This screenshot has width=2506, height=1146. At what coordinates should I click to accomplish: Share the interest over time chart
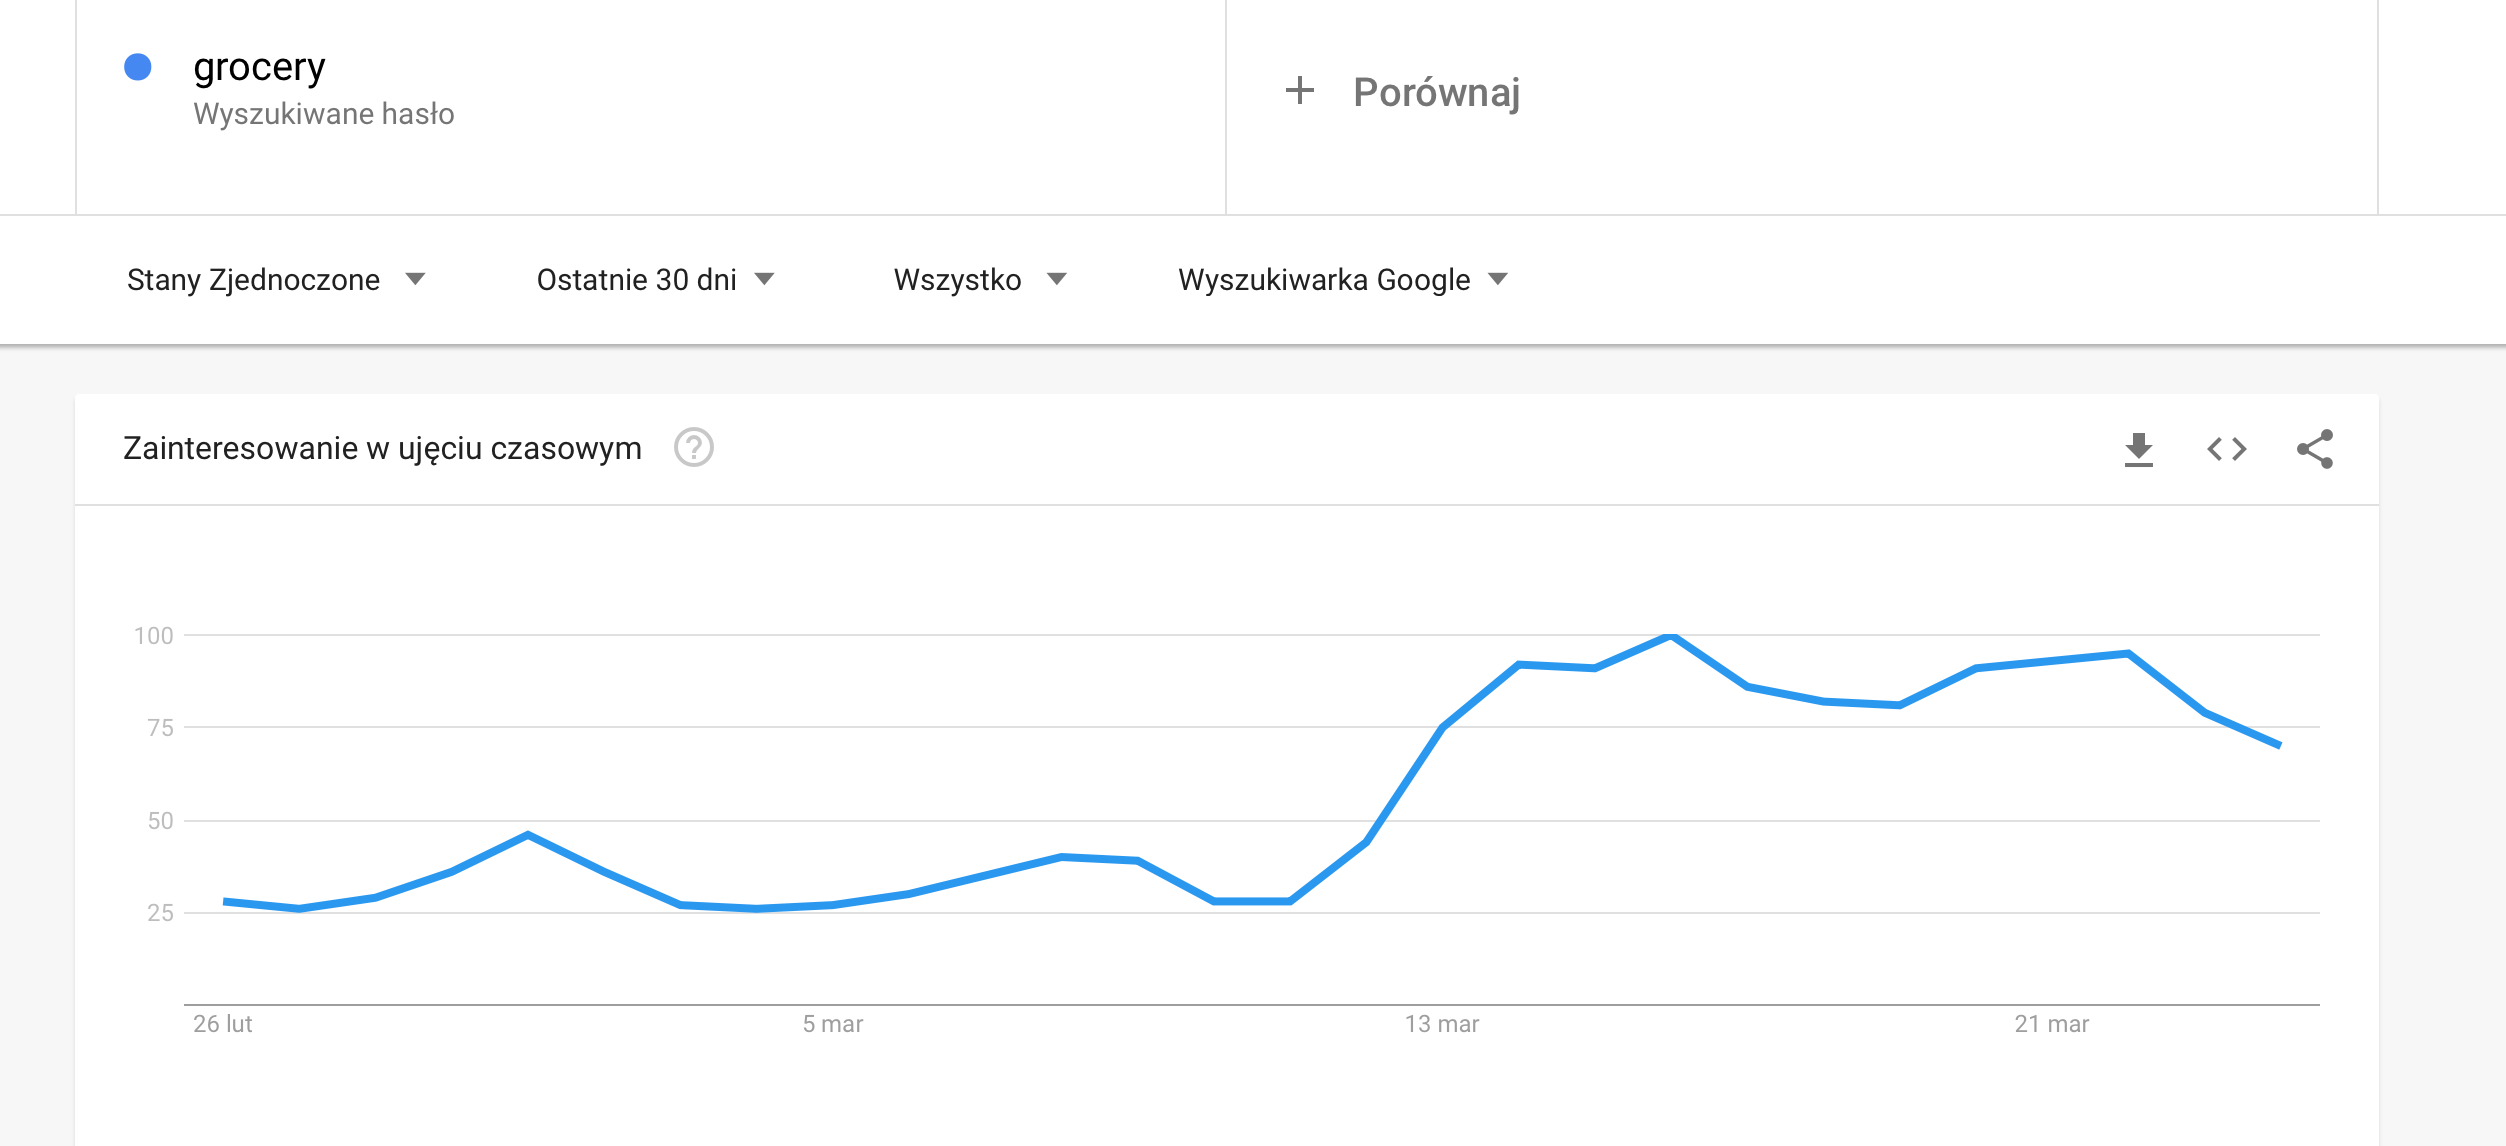(x=2315, y=449)
